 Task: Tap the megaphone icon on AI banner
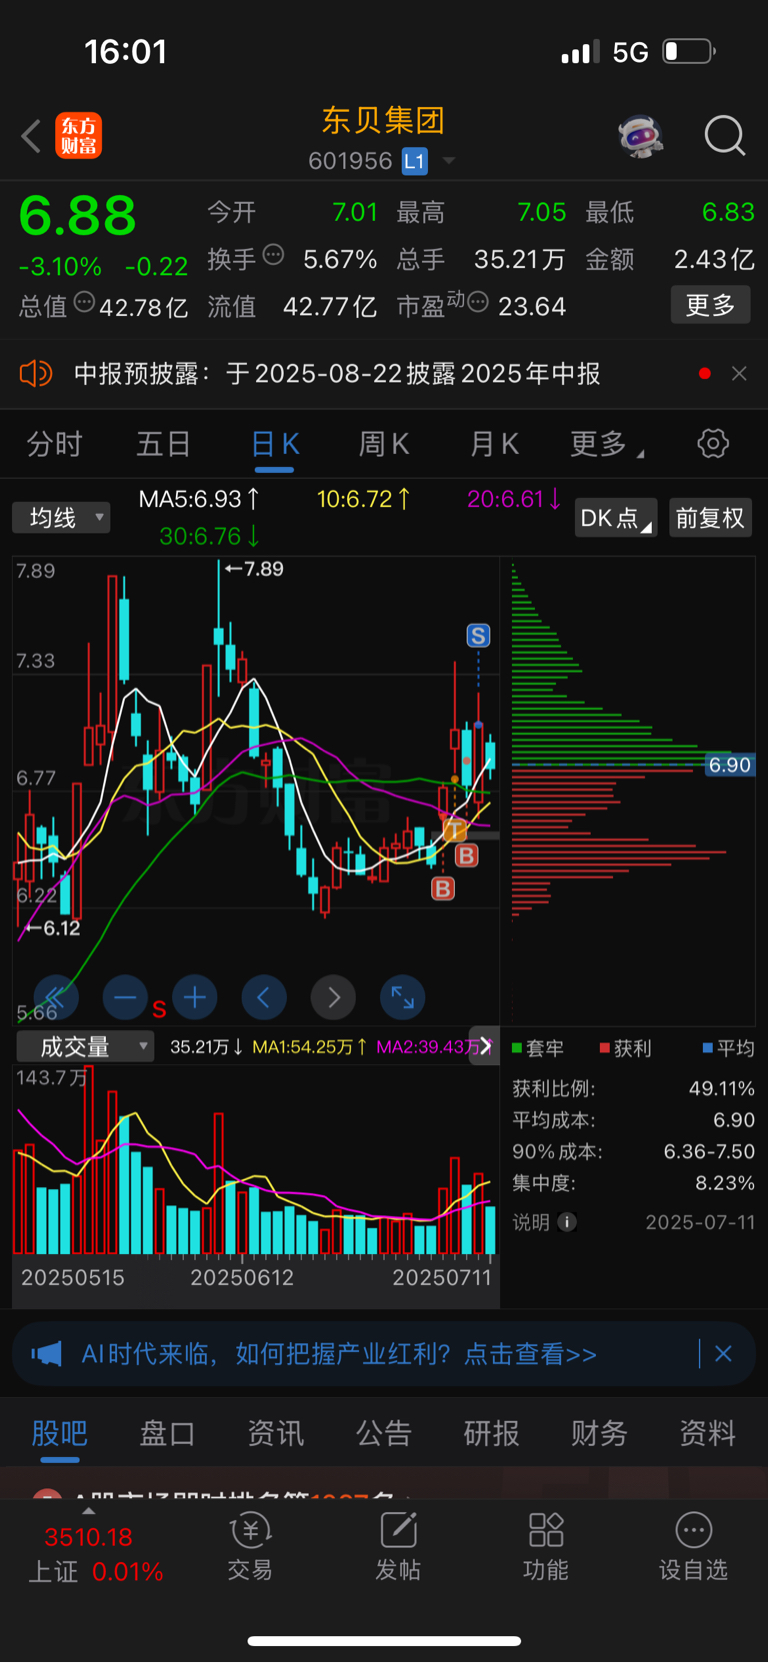[x=46, y=1354]
